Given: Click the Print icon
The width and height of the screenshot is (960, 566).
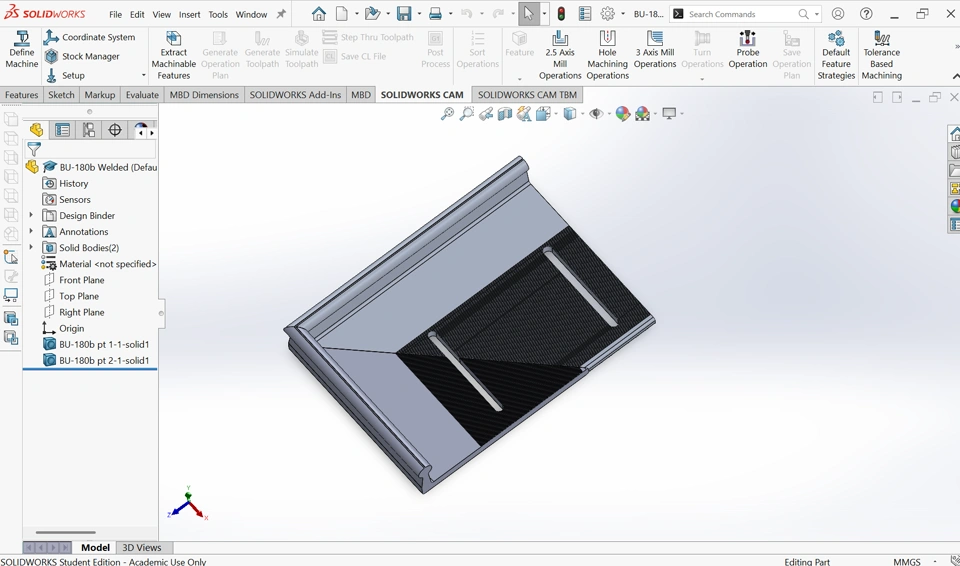Looking at the screenshot, I should [x=435, y=13].
